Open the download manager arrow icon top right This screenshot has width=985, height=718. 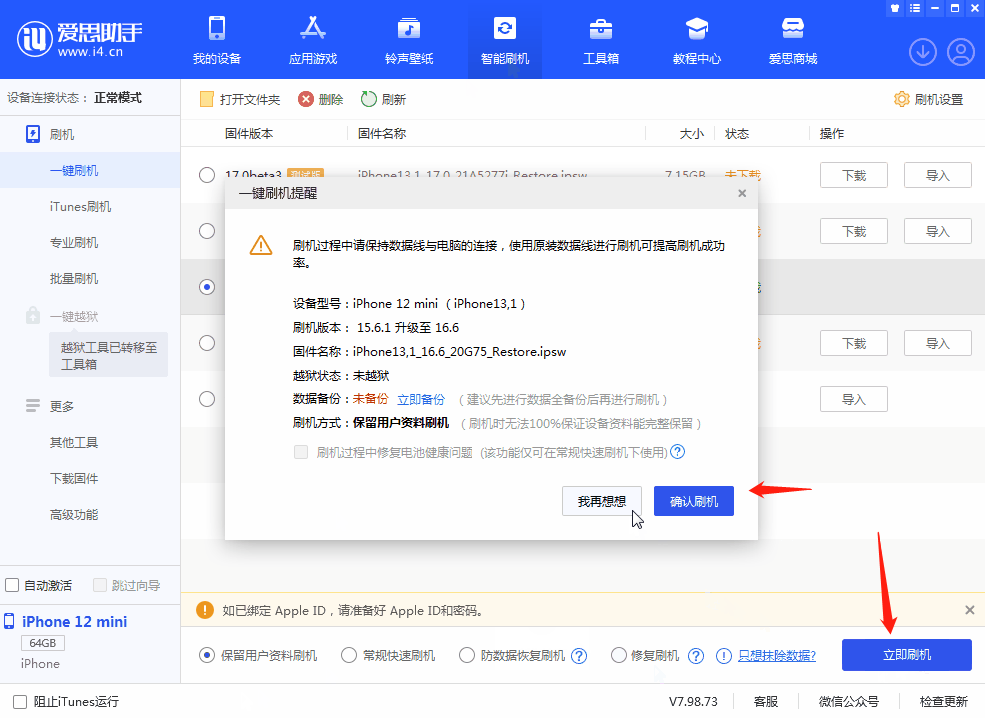(x=922, y=52)
